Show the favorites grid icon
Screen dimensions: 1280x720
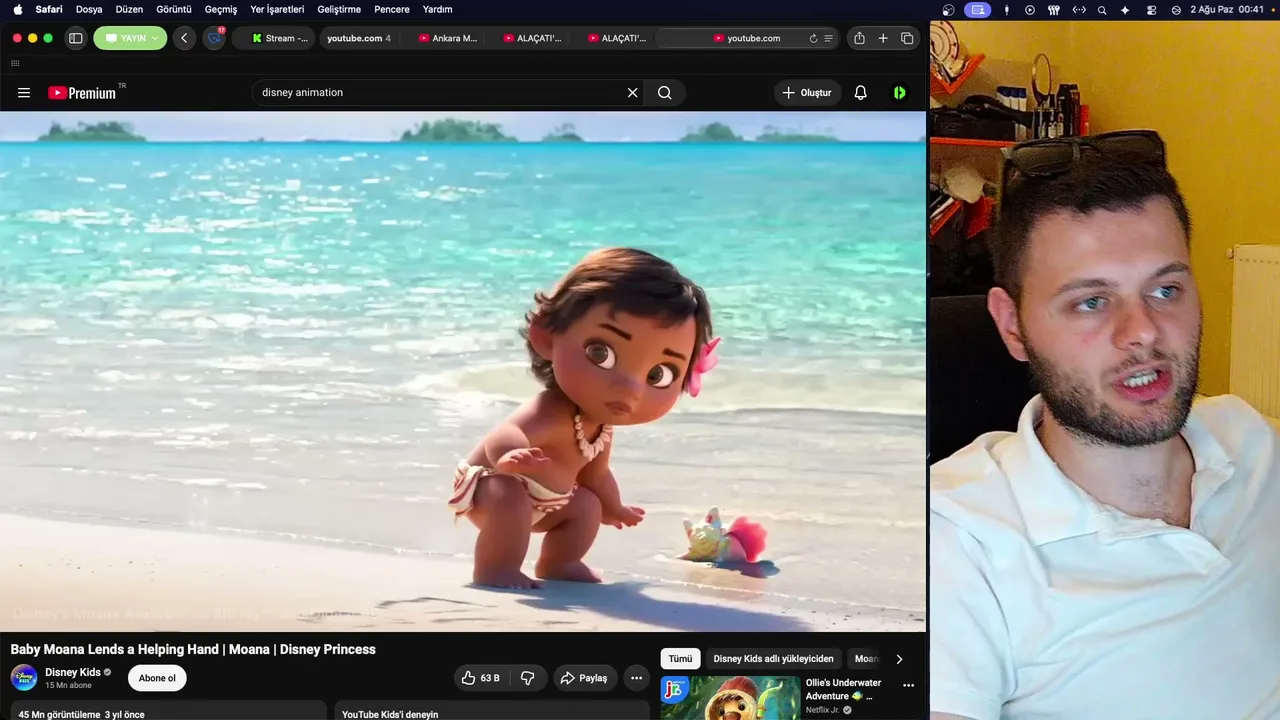15,63
